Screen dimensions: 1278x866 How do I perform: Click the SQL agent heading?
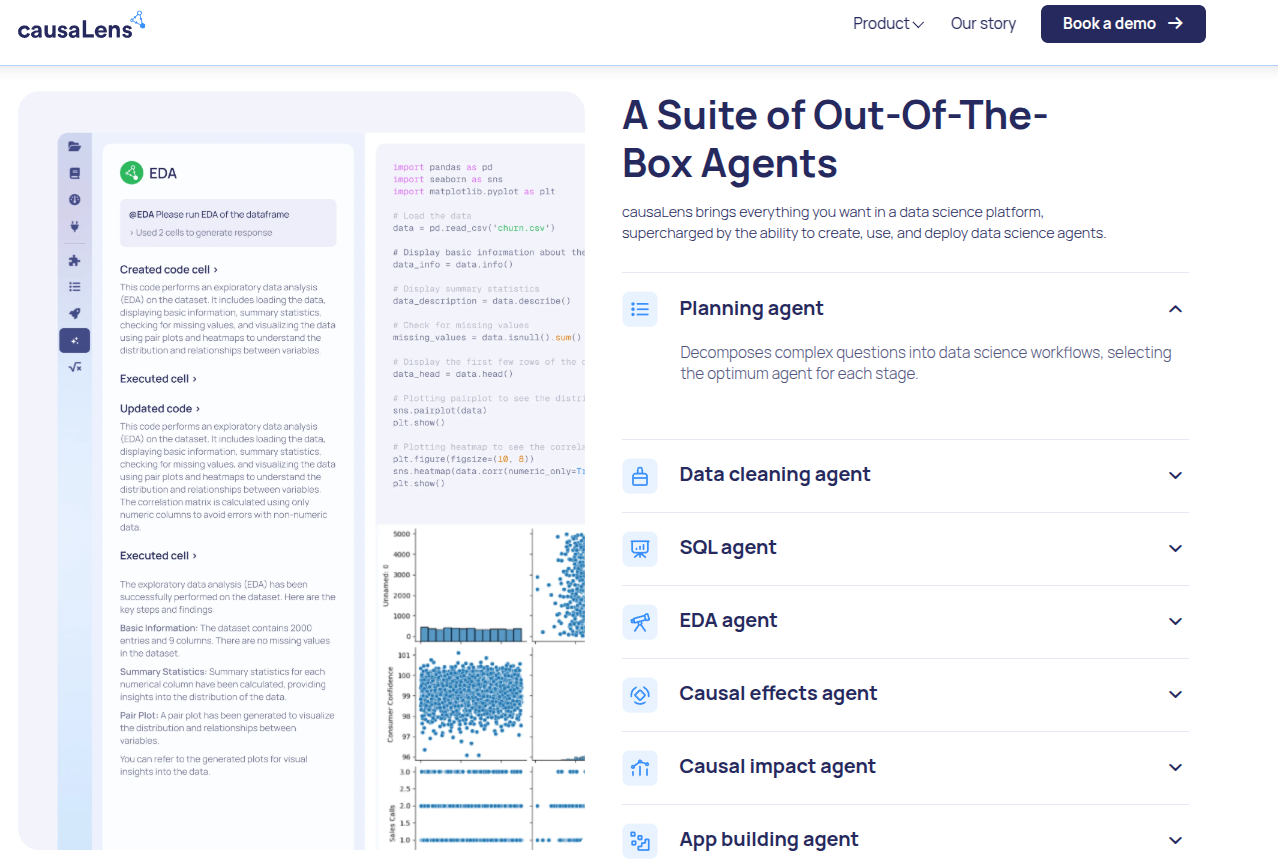[x=728, y=547]
